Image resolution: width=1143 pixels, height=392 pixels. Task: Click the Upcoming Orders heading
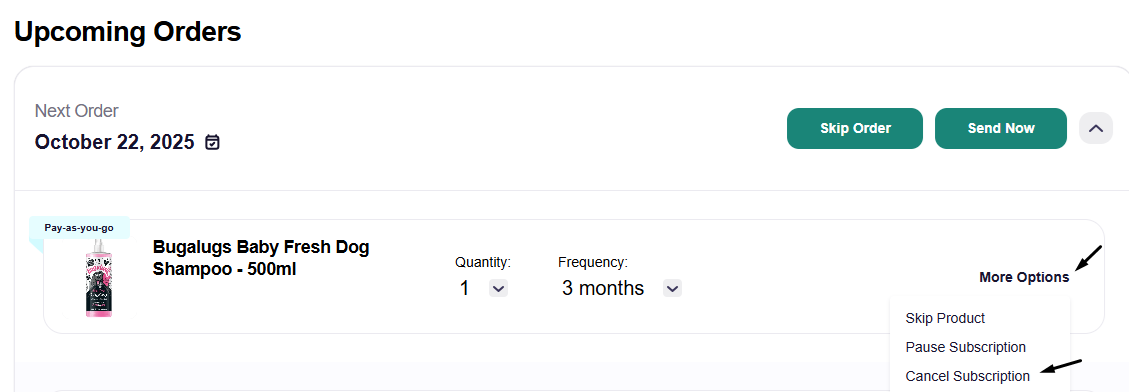pos(128,31)
